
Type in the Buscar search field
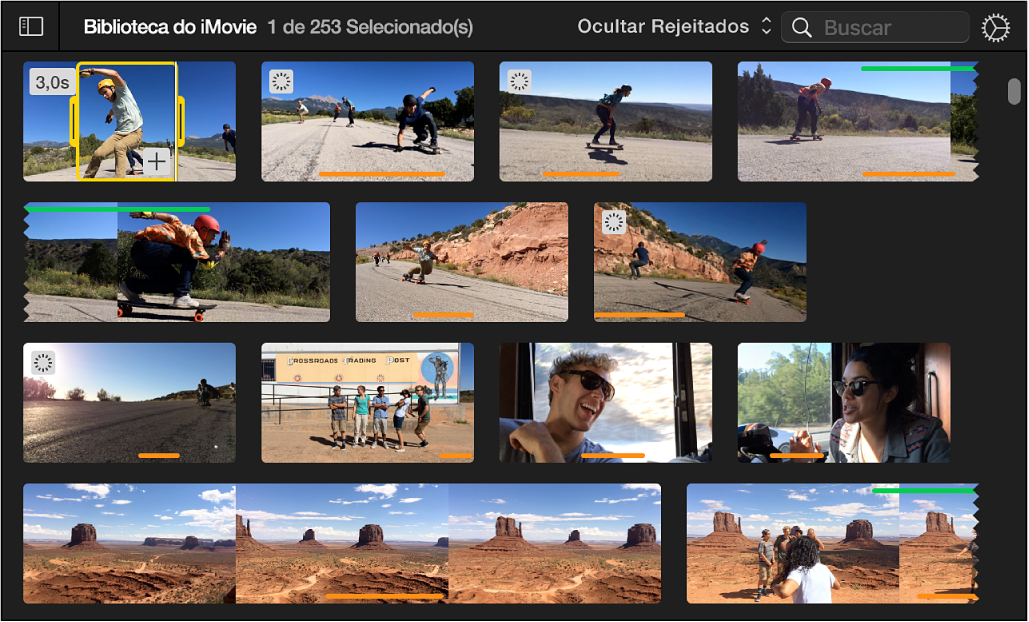point(890,28)
